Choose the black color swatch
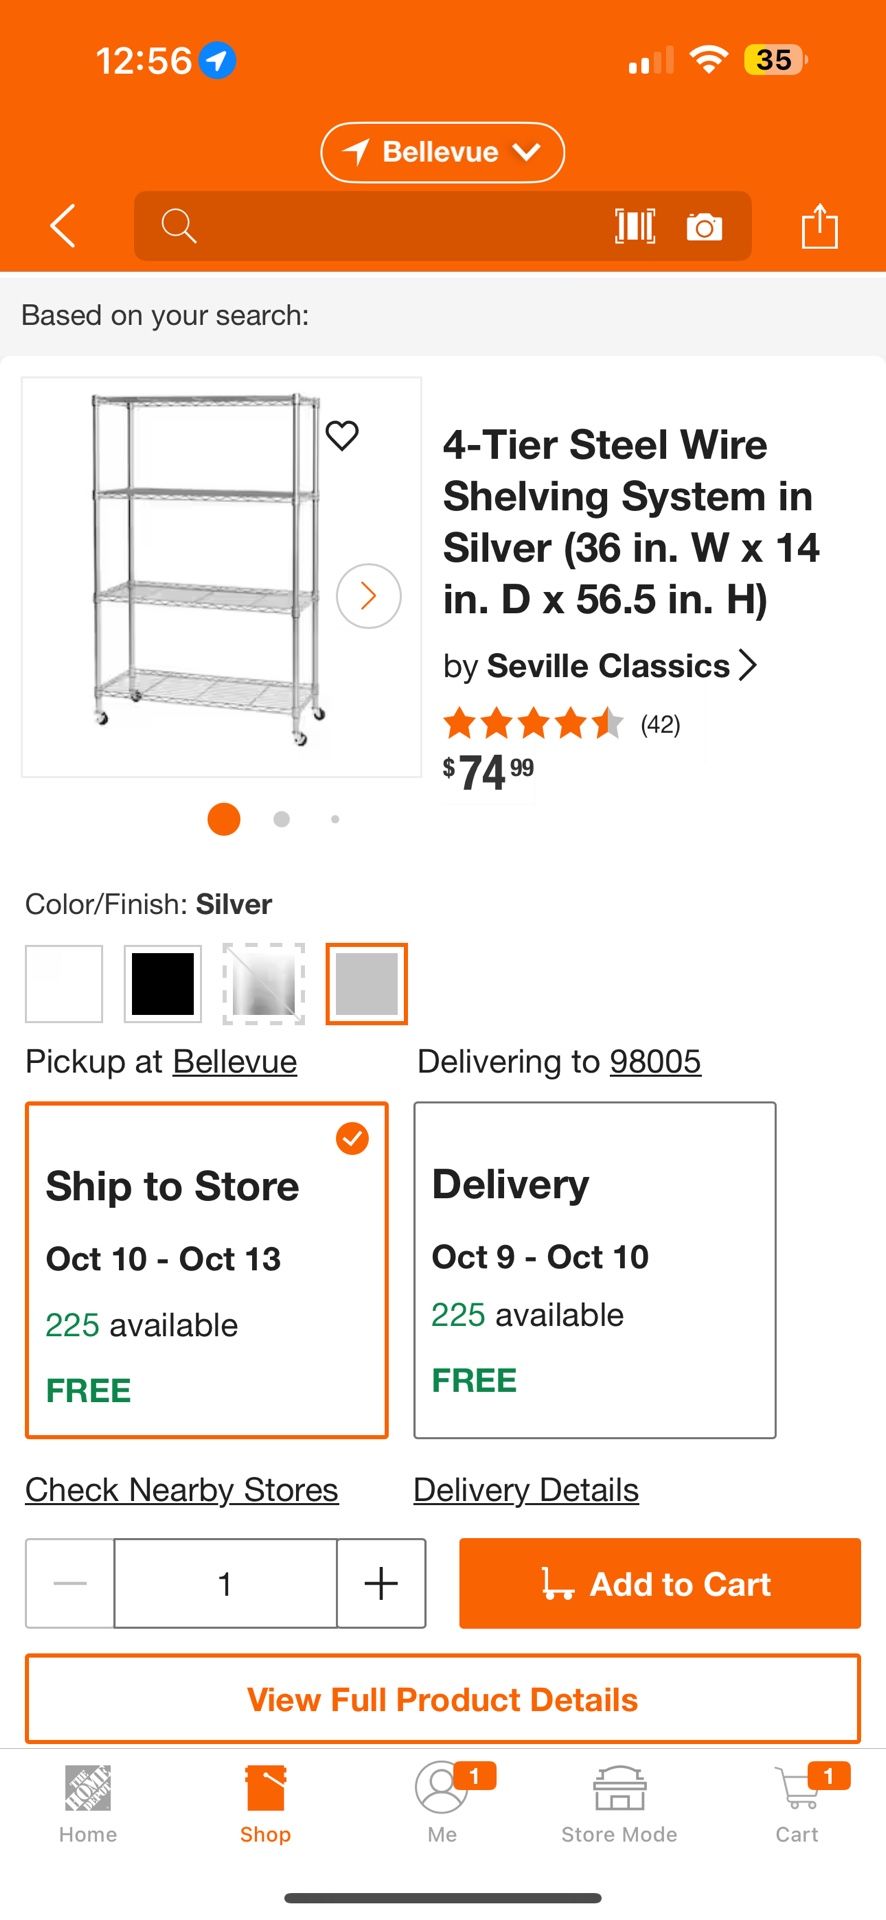 [163, 984]
